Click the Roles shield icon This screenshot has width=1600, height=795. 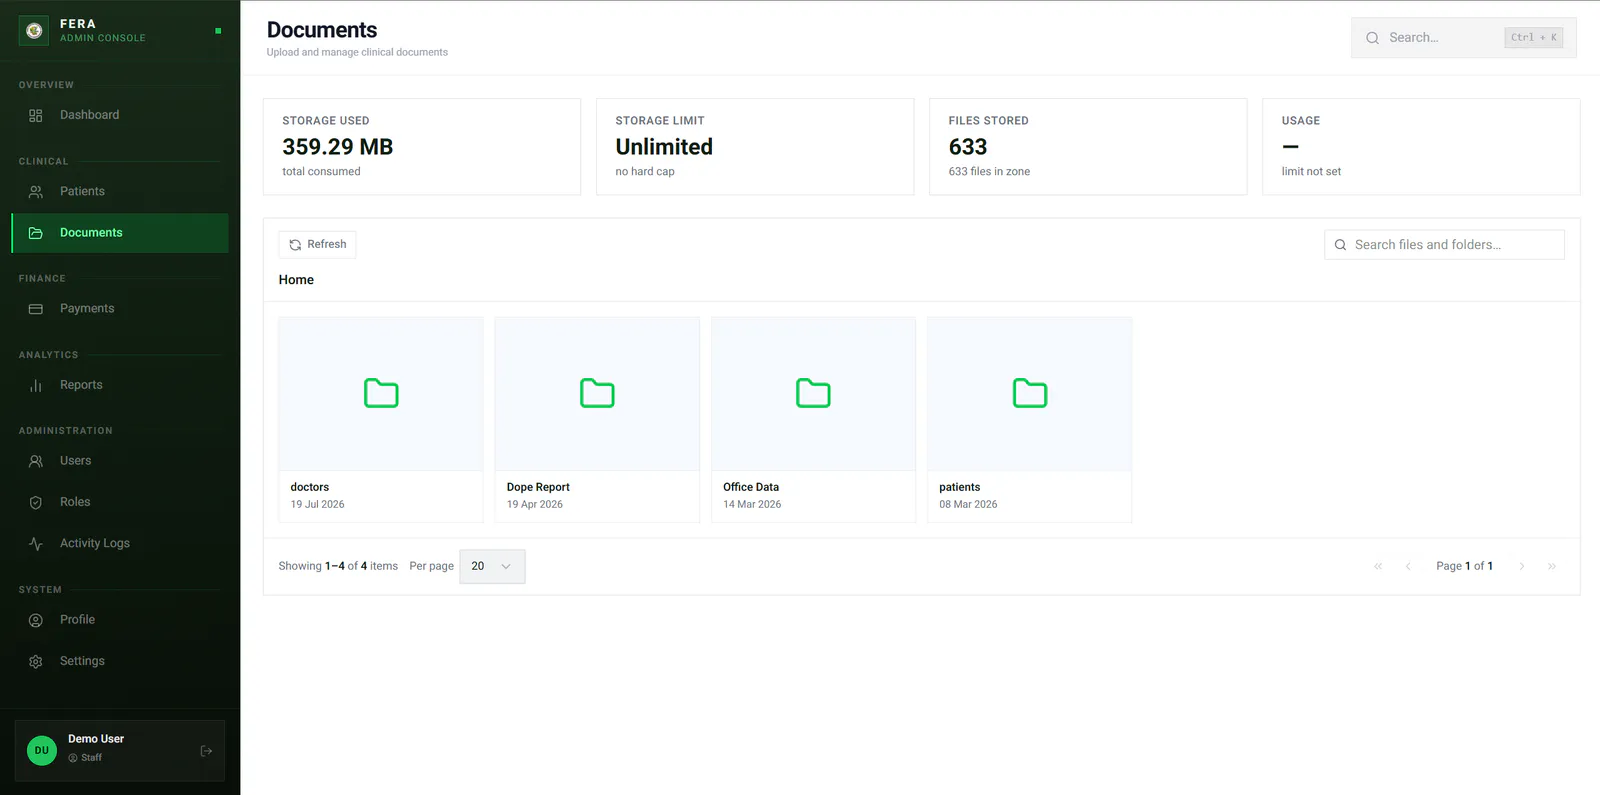pyautogui.click(x=36, y=503)
